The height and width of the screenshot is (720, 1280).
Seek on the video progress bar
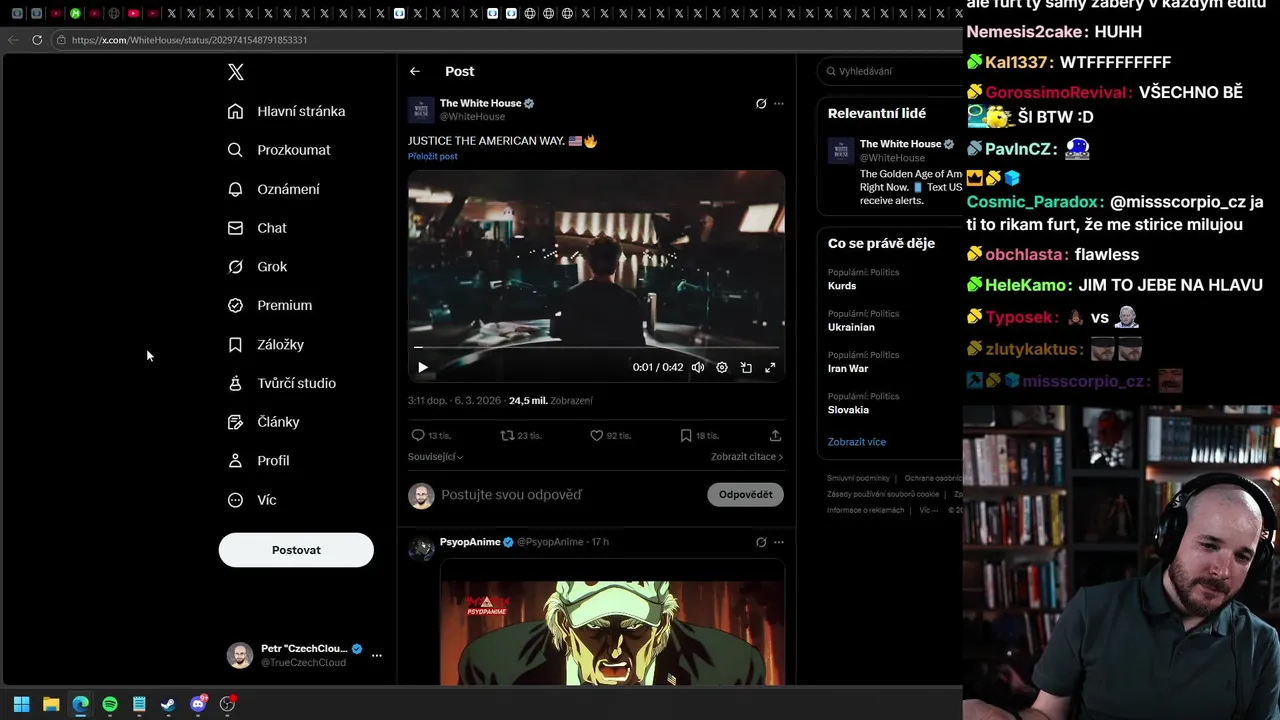(596, 348)
